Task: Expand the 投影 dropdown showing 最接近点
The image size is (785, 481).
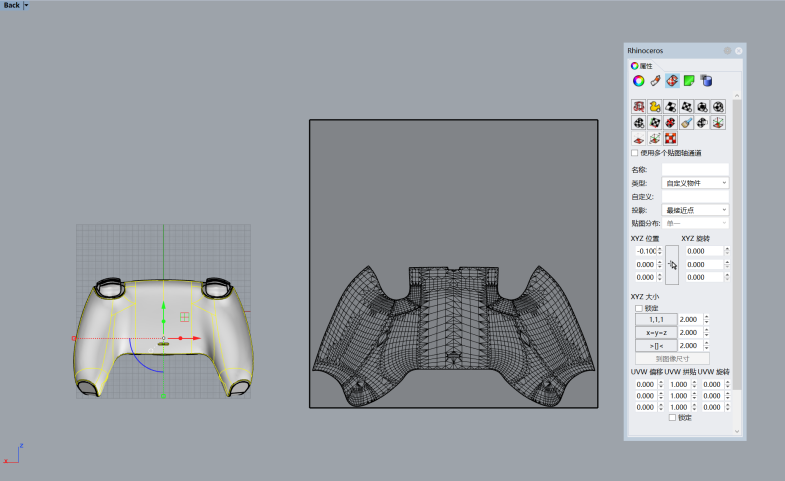Action: [x=695, y=210]
